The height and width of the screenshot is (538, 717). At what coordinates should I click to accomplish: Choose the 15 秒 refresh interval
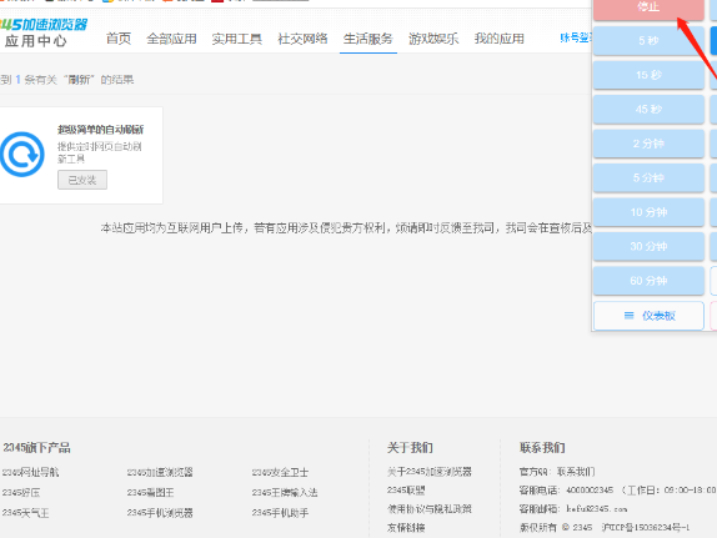click(x=648, y=75)
